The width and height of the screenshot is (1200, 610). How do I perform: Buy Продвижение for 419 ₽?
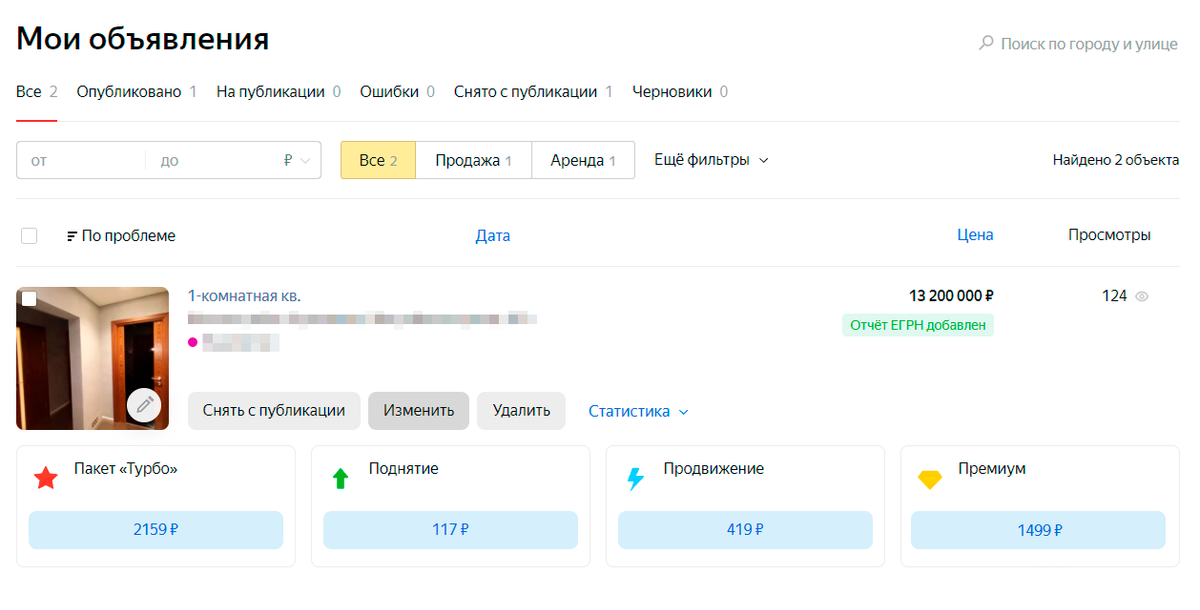pos(745,530)
